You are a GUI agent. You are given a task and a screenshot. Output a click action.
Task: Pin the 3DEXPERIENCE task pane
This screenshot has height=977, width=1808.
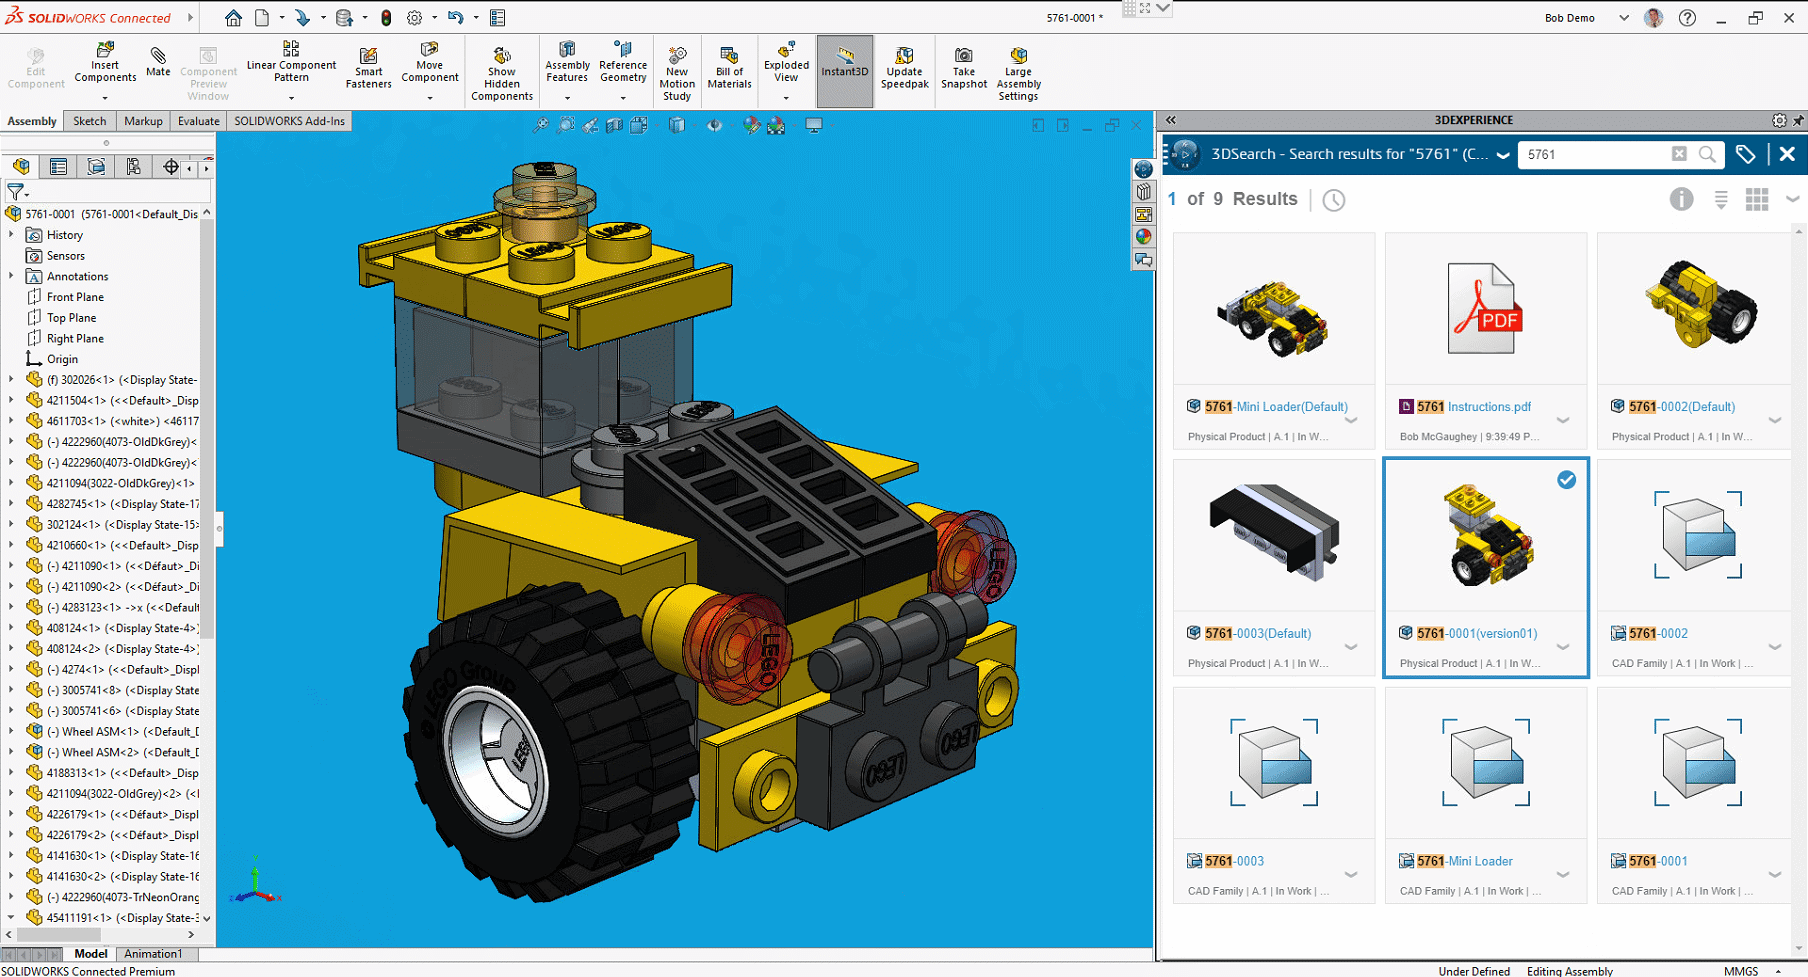[1798, 120]
